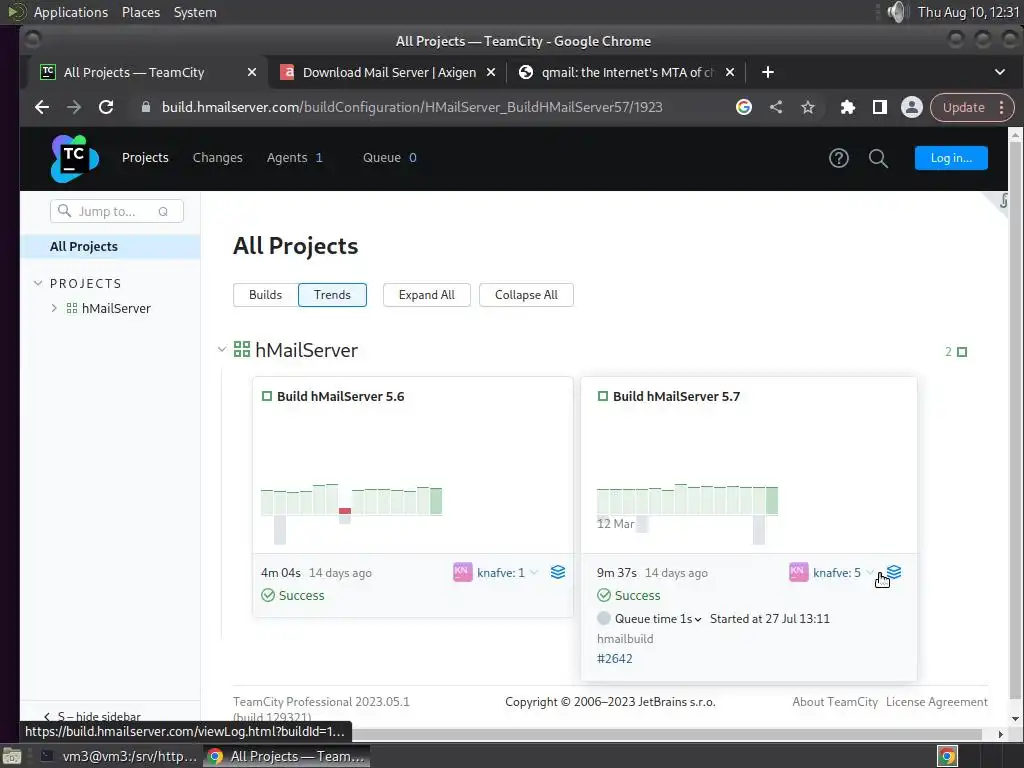Open build chain icon for hMailServer 5.6

click(558, 573)
